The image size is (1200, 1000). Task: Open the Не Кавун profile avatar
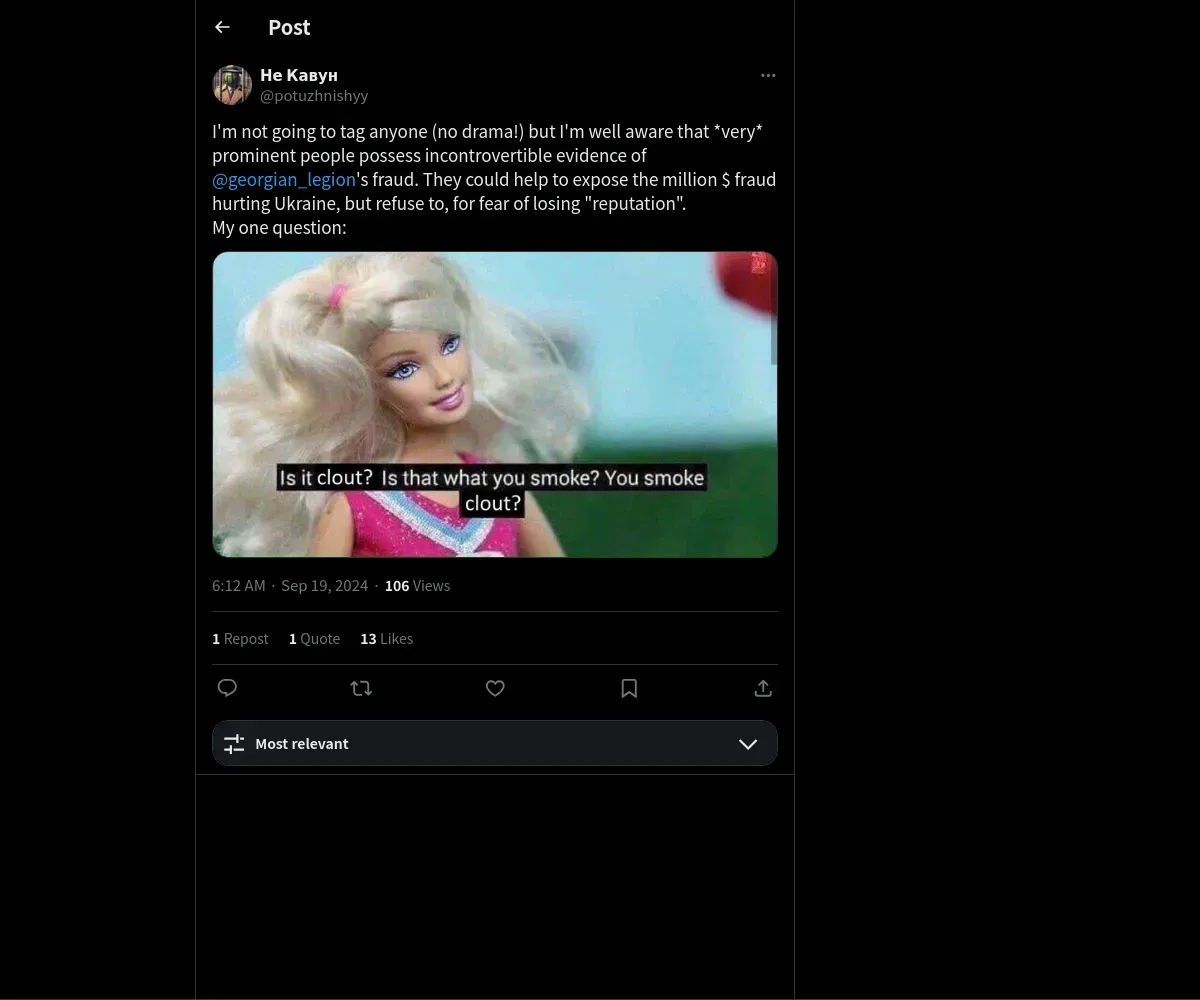point(232,85)
